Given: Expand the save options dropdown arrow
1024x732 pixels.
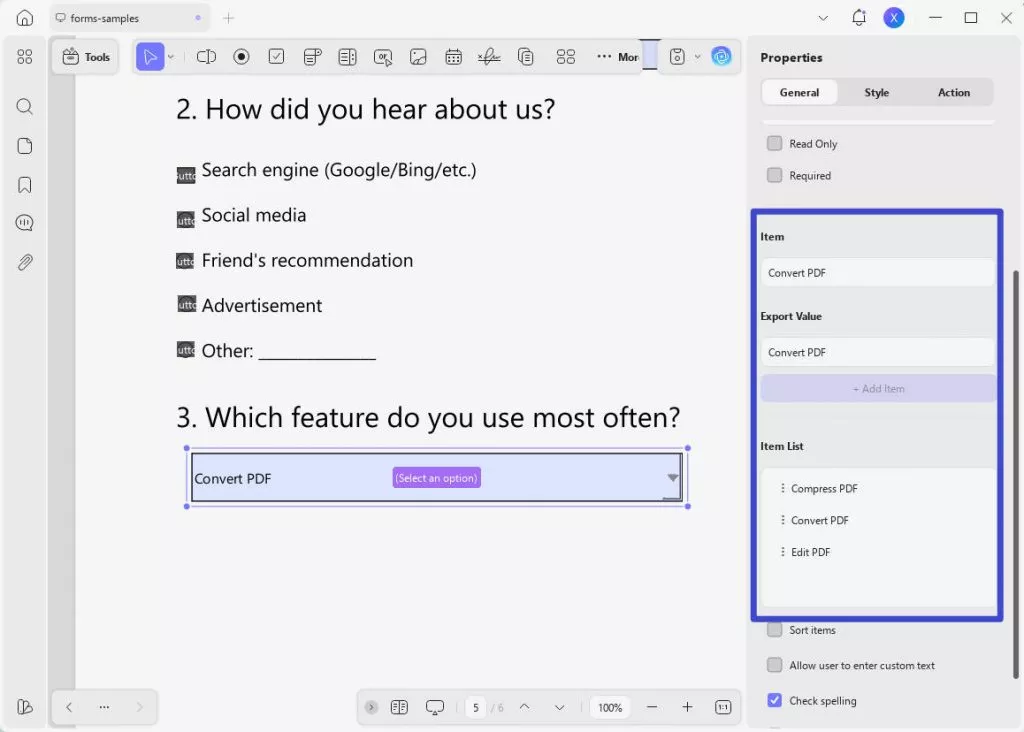Looking at the screenshot, I should [x=697, y=57].
